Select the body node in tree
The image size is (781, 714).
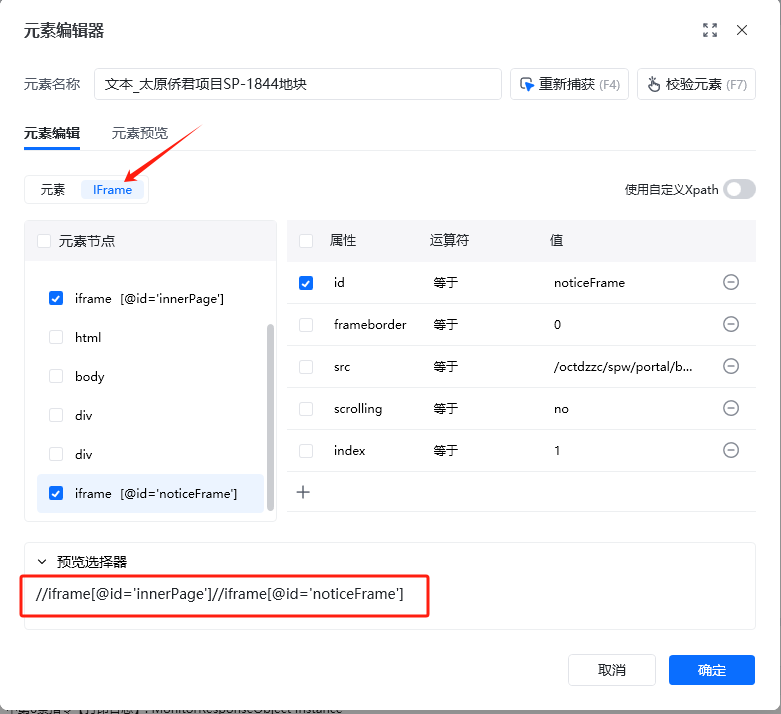click(90, 376)
